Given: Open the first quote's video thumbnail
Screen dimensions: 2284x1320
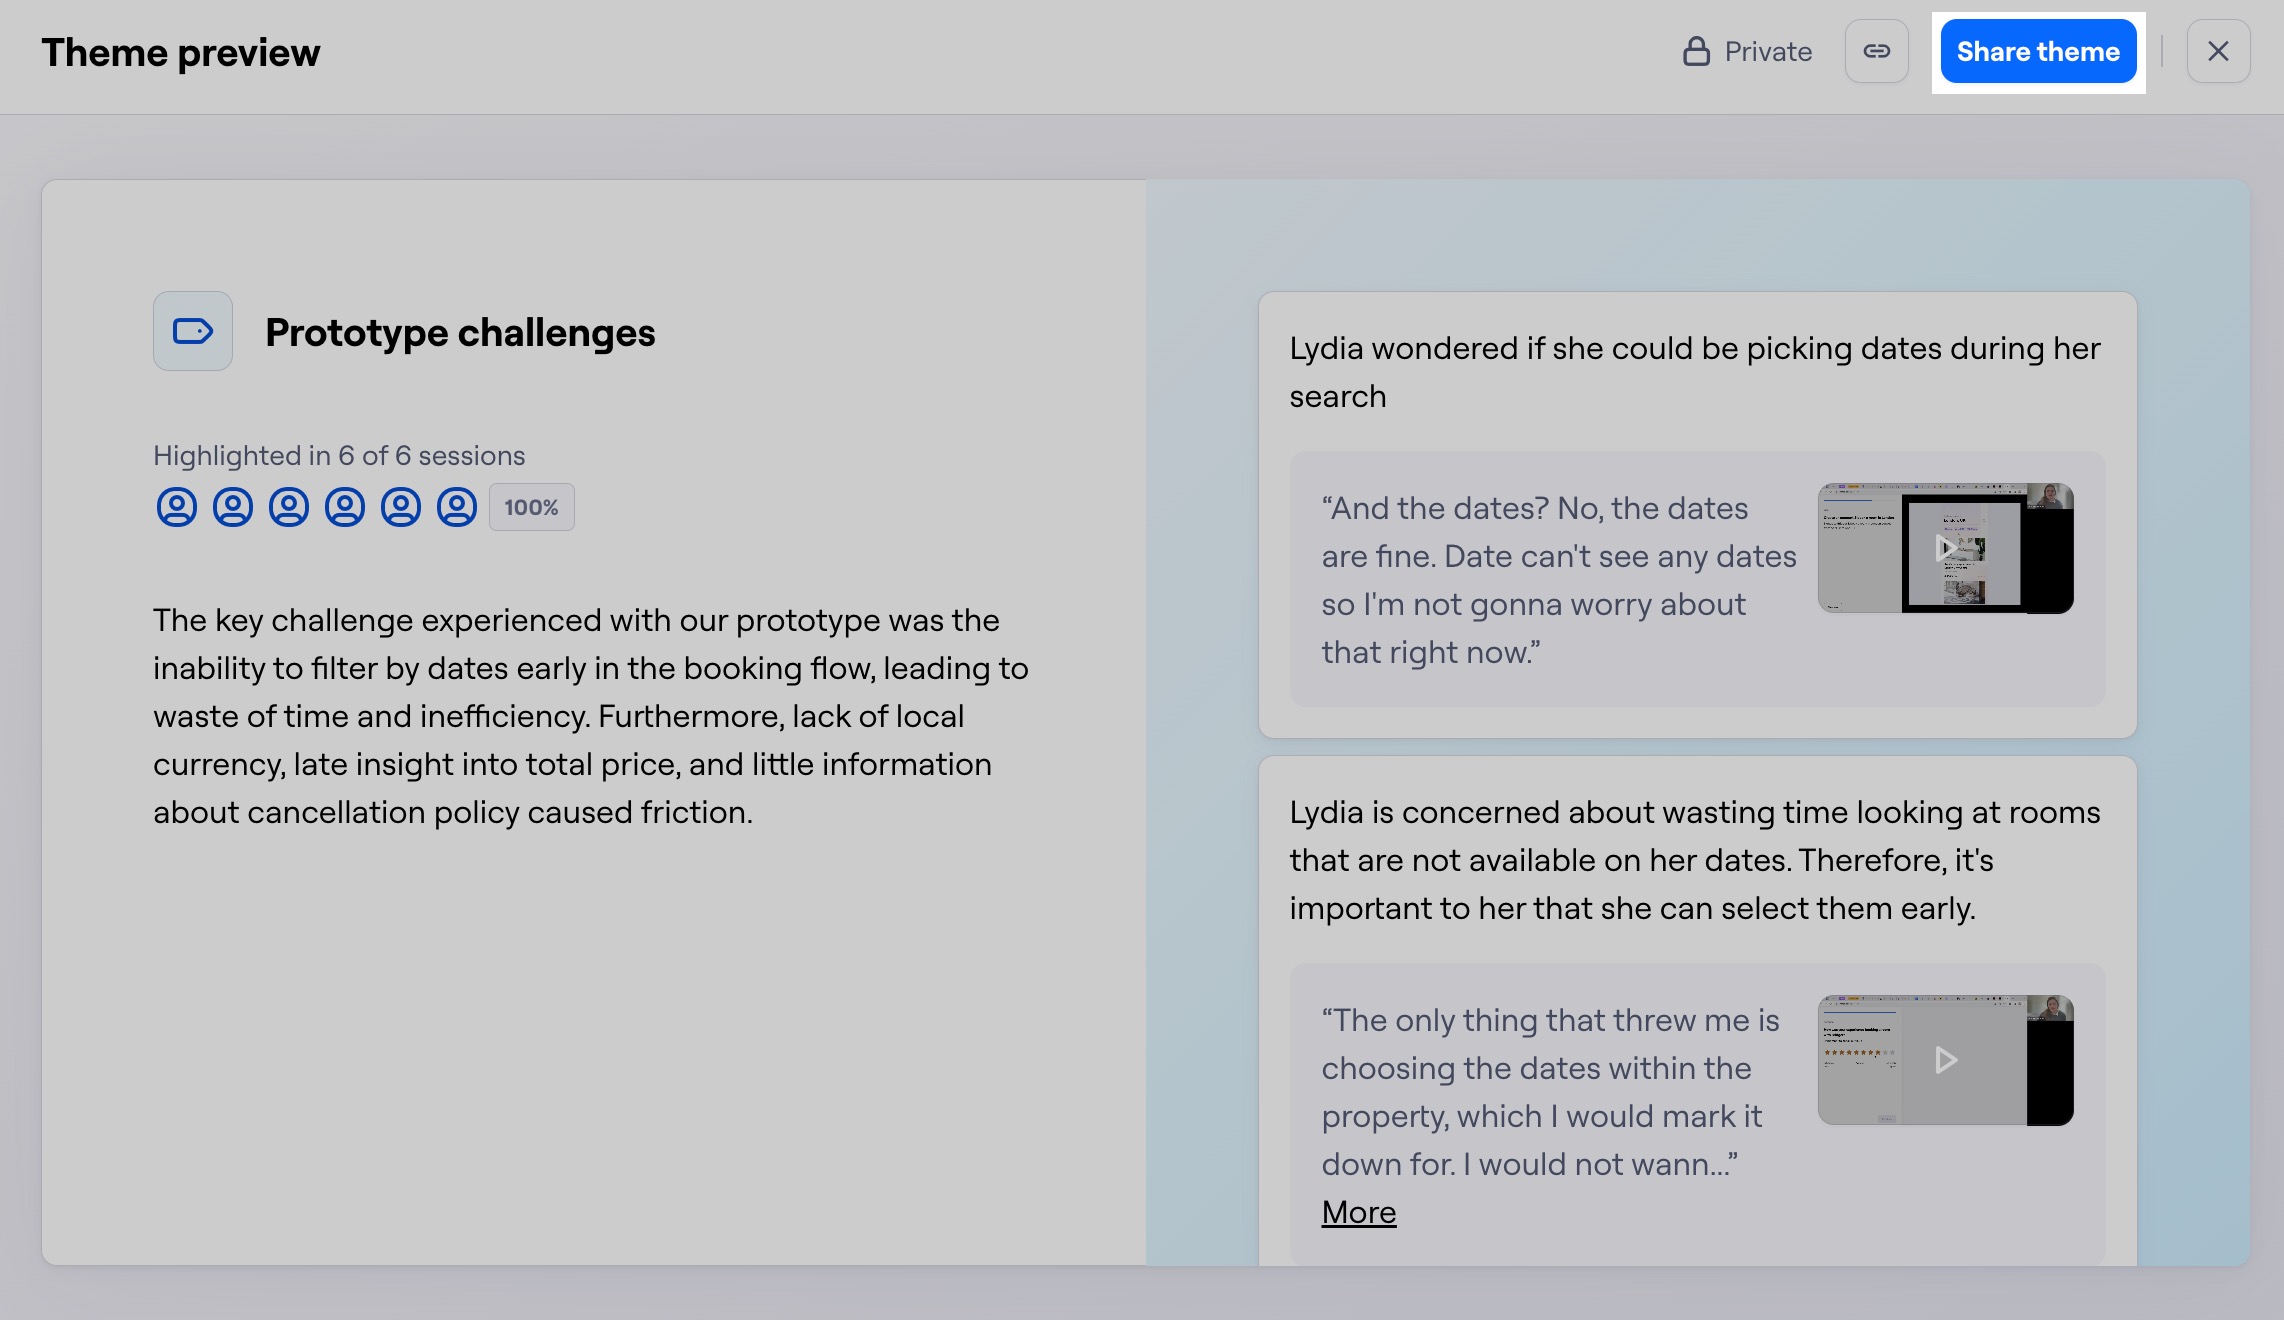Looking at the screenshot, I should coord(1945,548).
